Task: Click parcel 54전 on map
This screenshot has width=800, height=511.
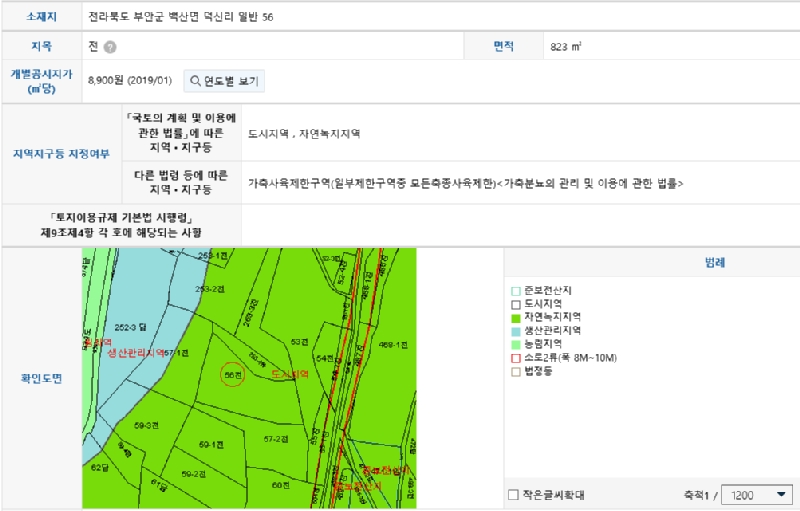Action: [x=325, y=359]
